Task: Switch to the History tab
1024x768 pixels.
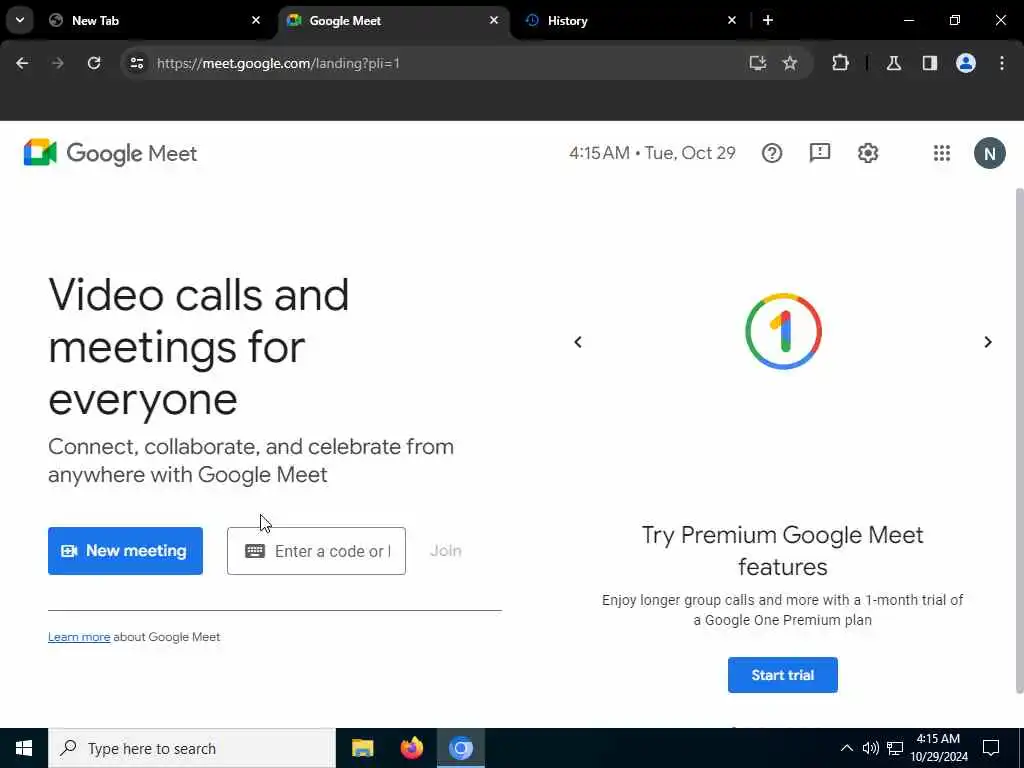Action: tap(631, 20)
